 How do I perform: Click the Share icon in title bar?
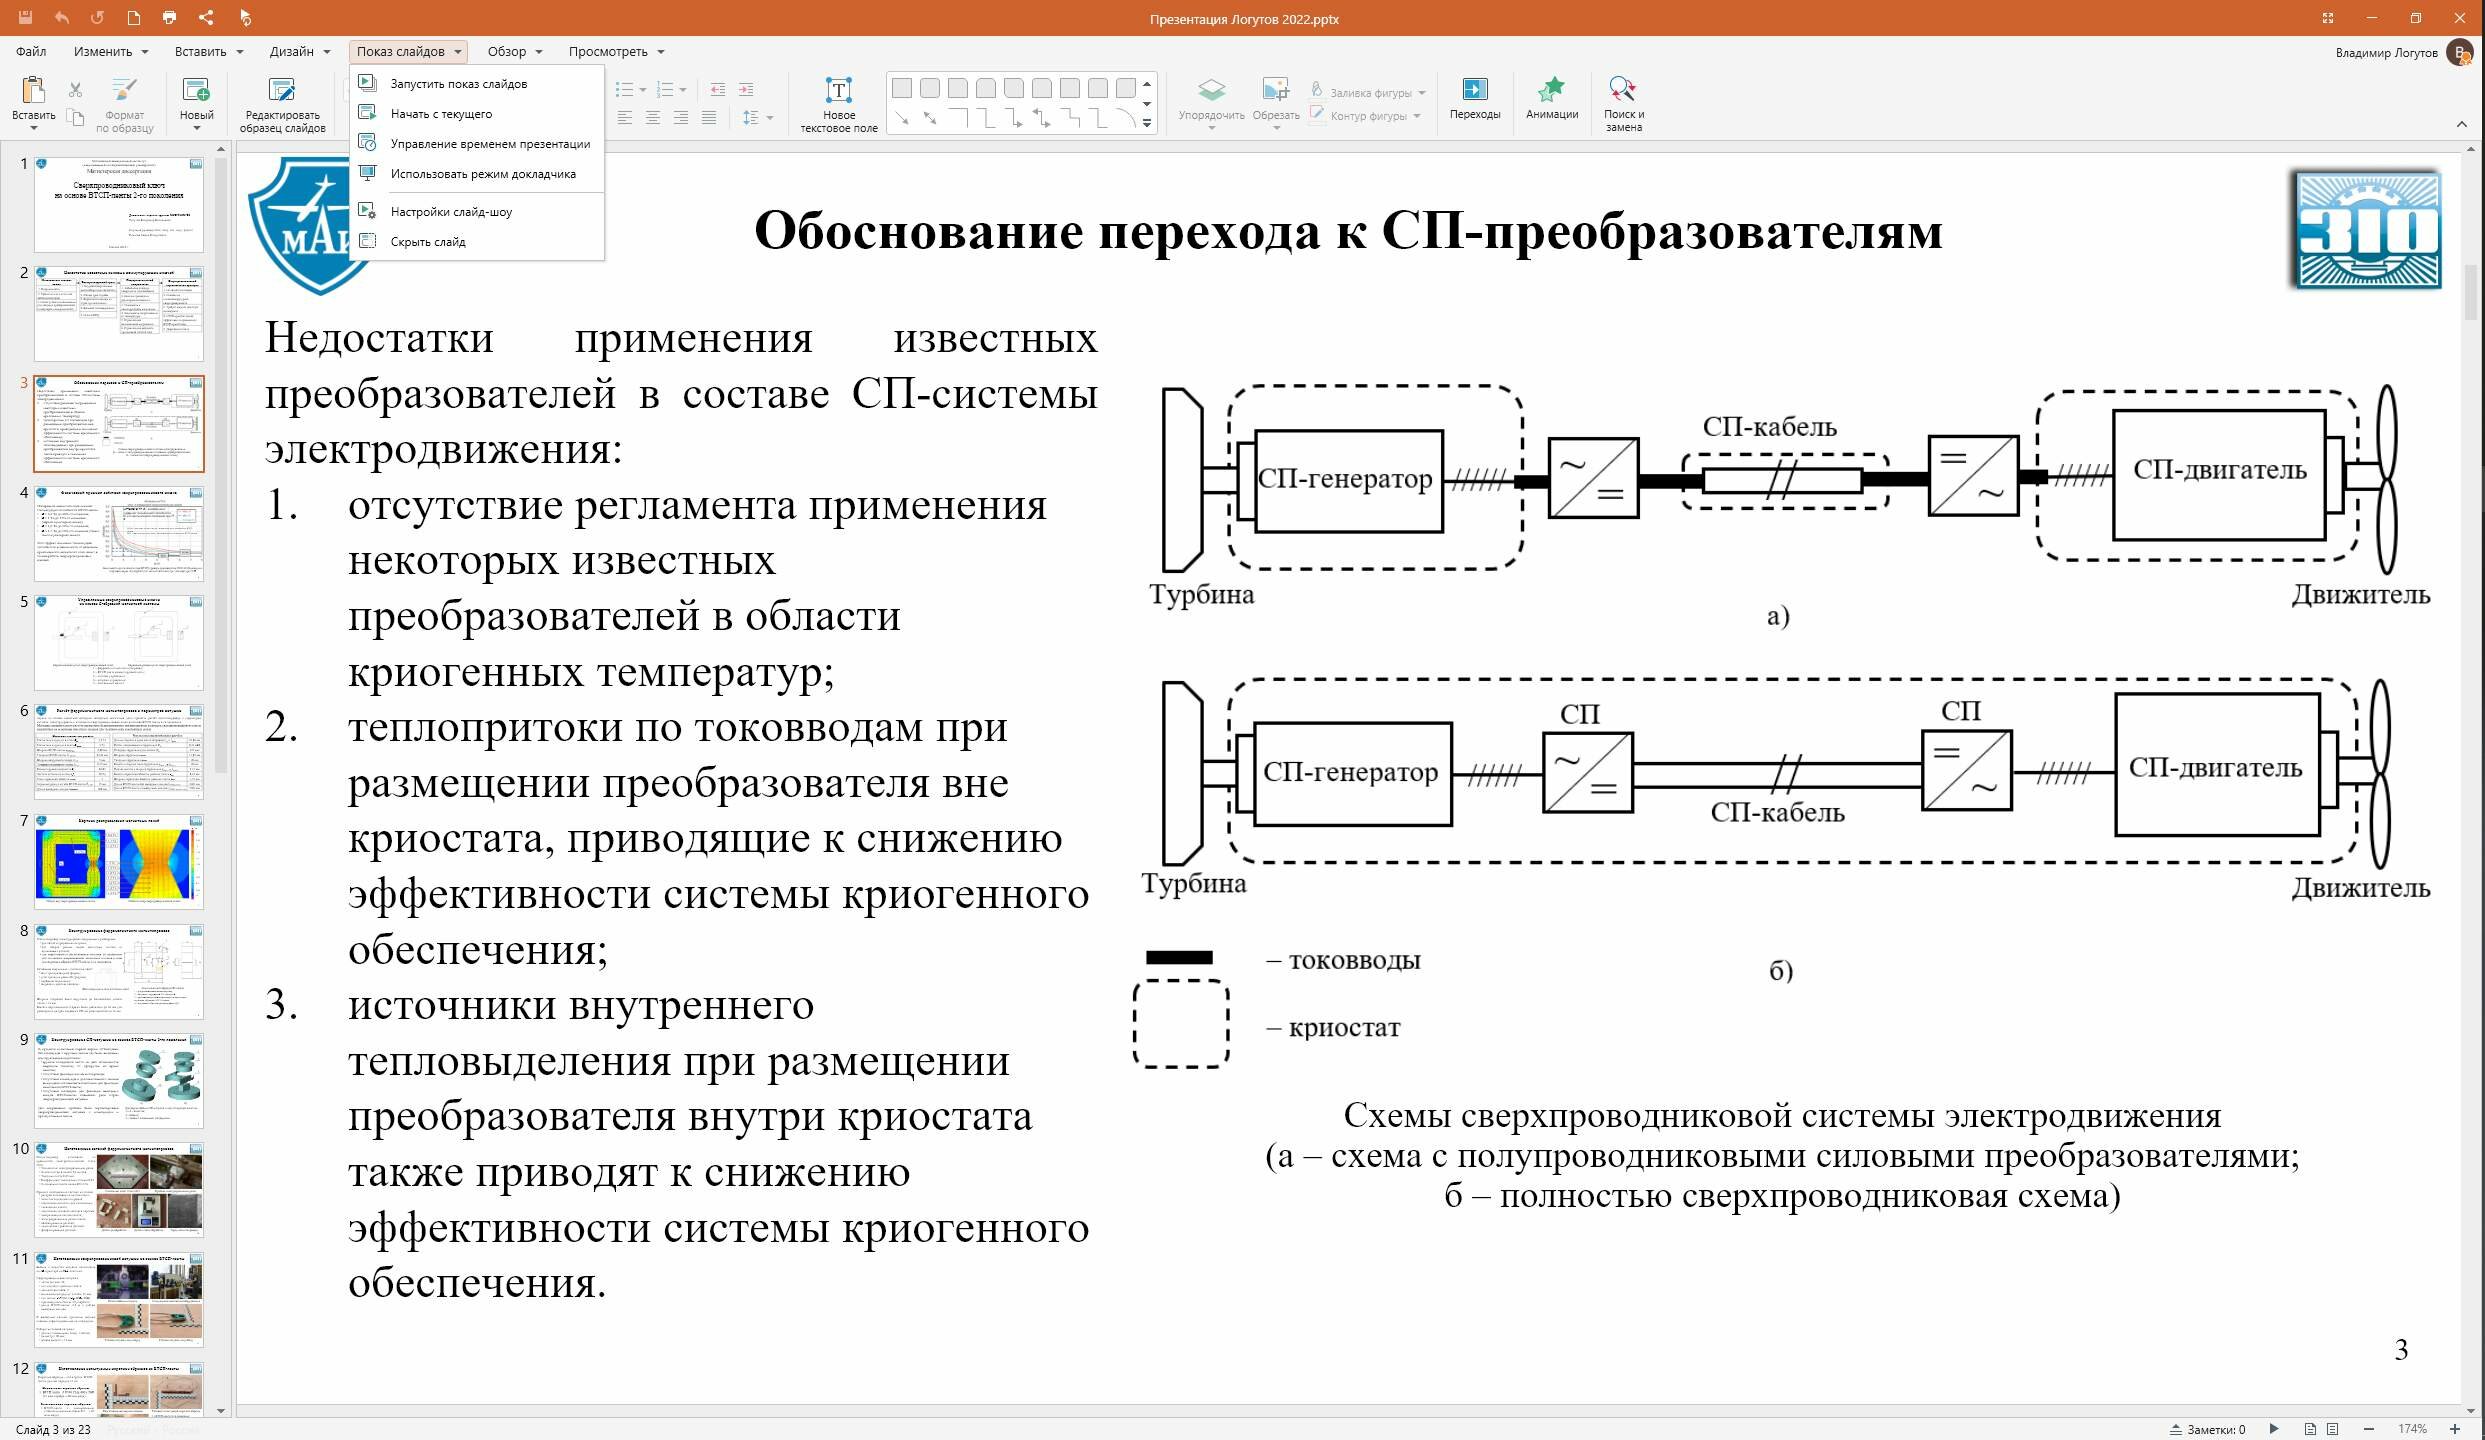pyautogui.click(x=205, y=17)
